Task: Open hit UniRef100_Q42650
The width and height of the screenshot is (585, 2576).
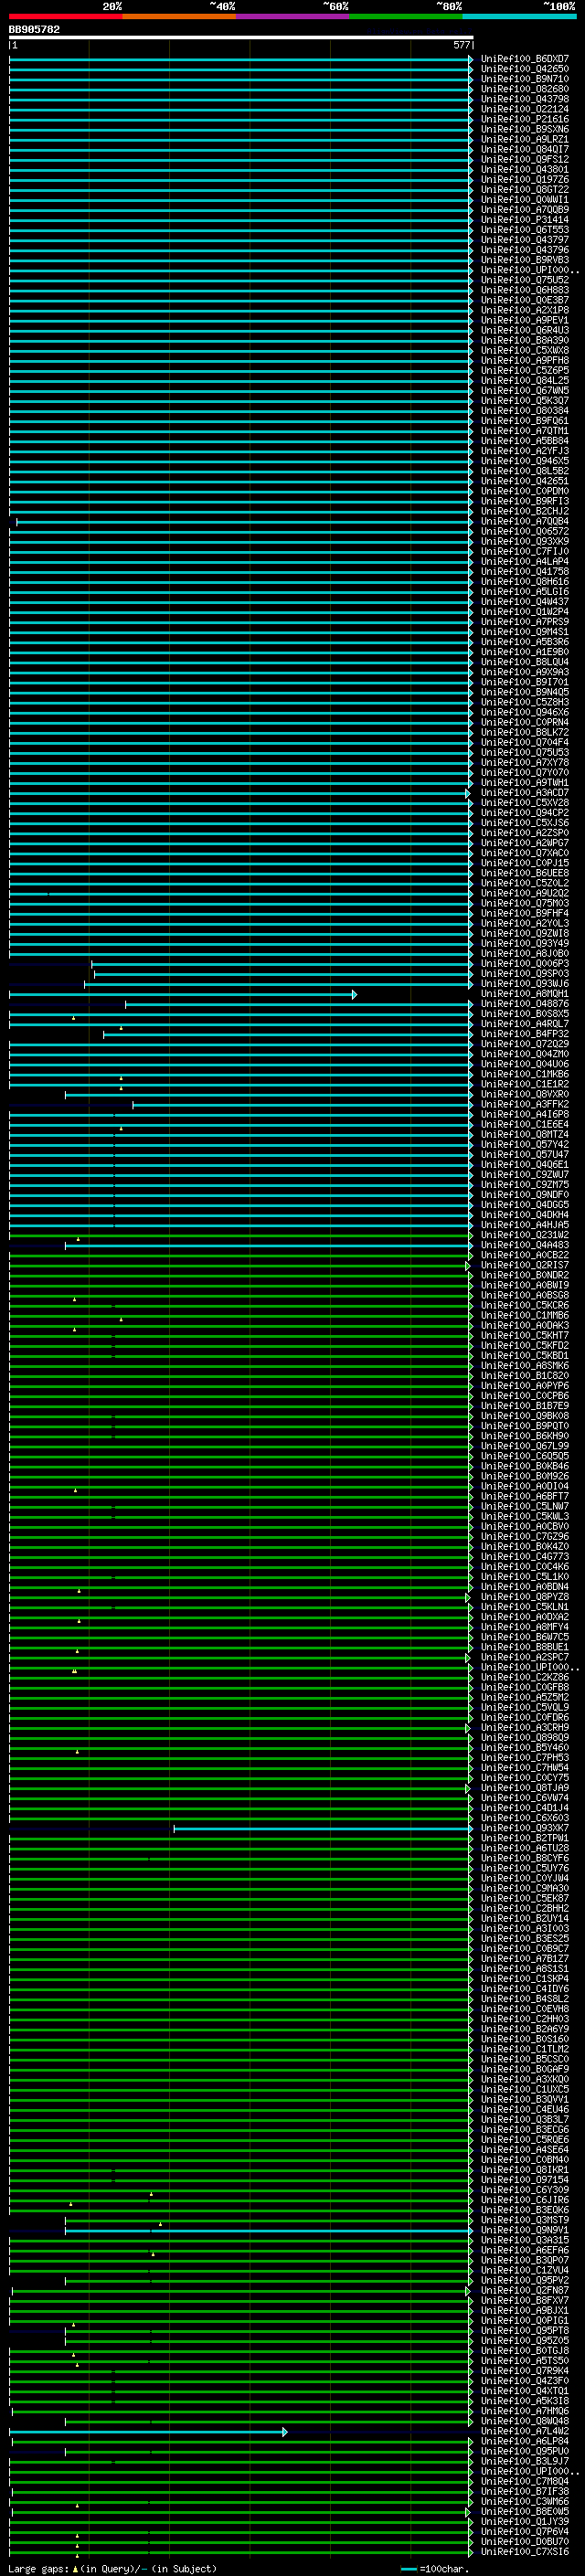Action: point(525,69)
